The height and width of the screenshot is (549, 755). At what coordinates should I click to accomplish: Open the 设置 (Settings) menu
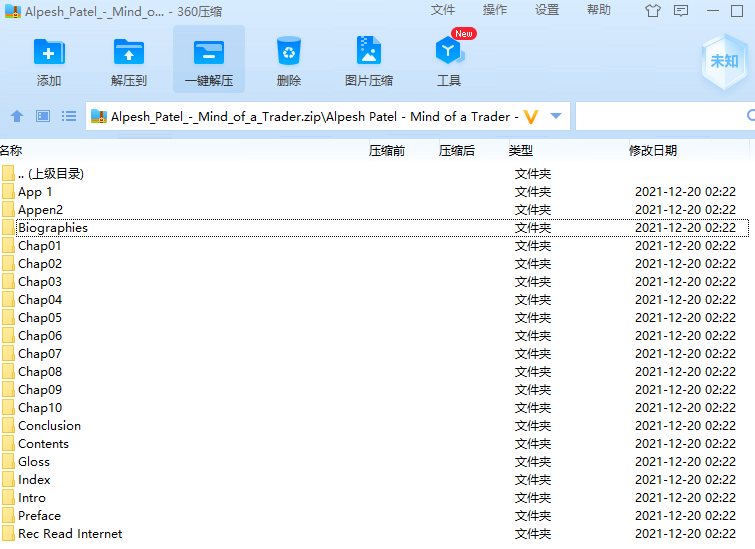pyautogui.click(x=547, y=10)
